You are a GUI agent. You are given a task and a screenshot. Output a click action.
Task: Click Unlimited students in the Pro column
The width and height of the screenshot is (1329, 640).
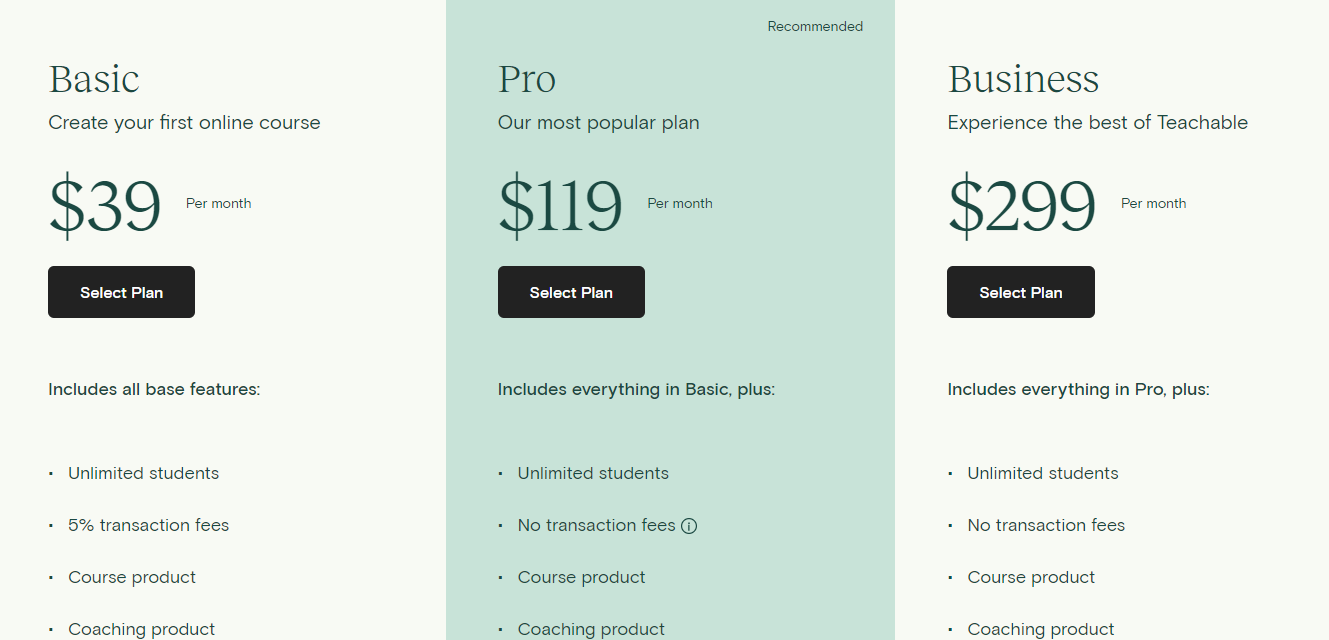(x=593, y=473)
